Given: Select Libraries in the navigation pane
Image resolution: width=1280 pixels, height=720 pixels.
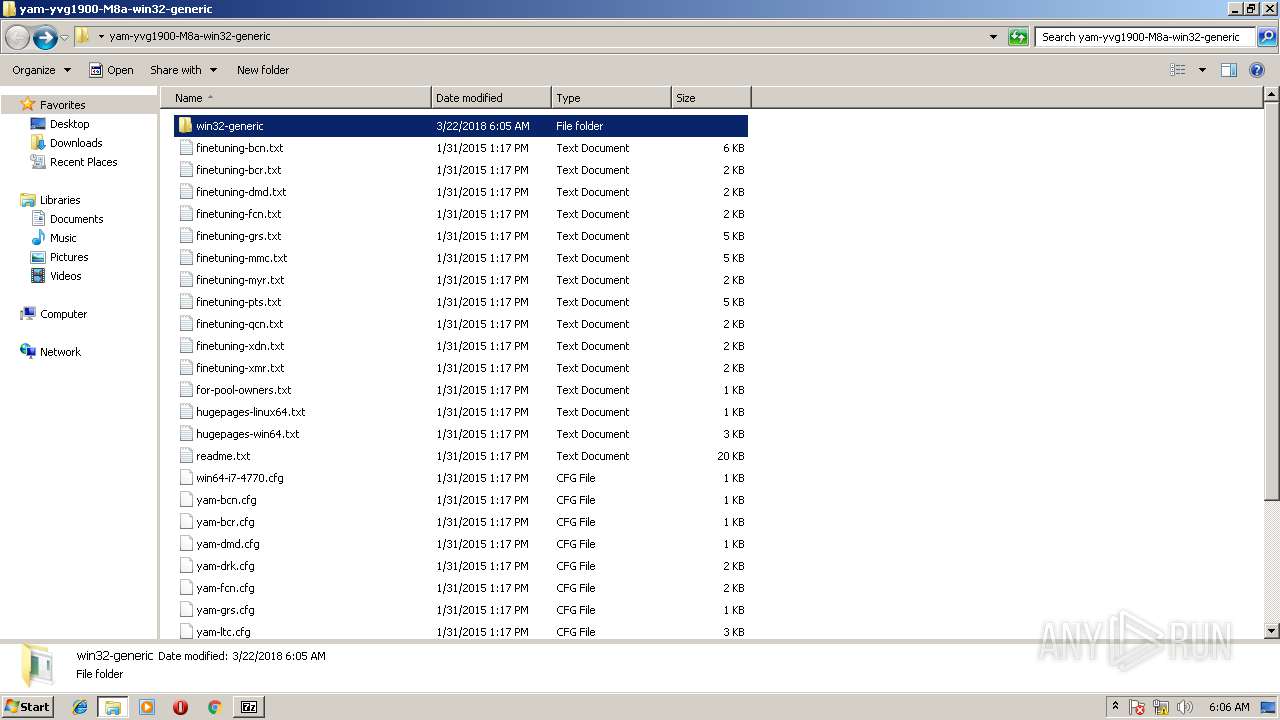Looking at the screenshot, I should click(x=59, y=200).
